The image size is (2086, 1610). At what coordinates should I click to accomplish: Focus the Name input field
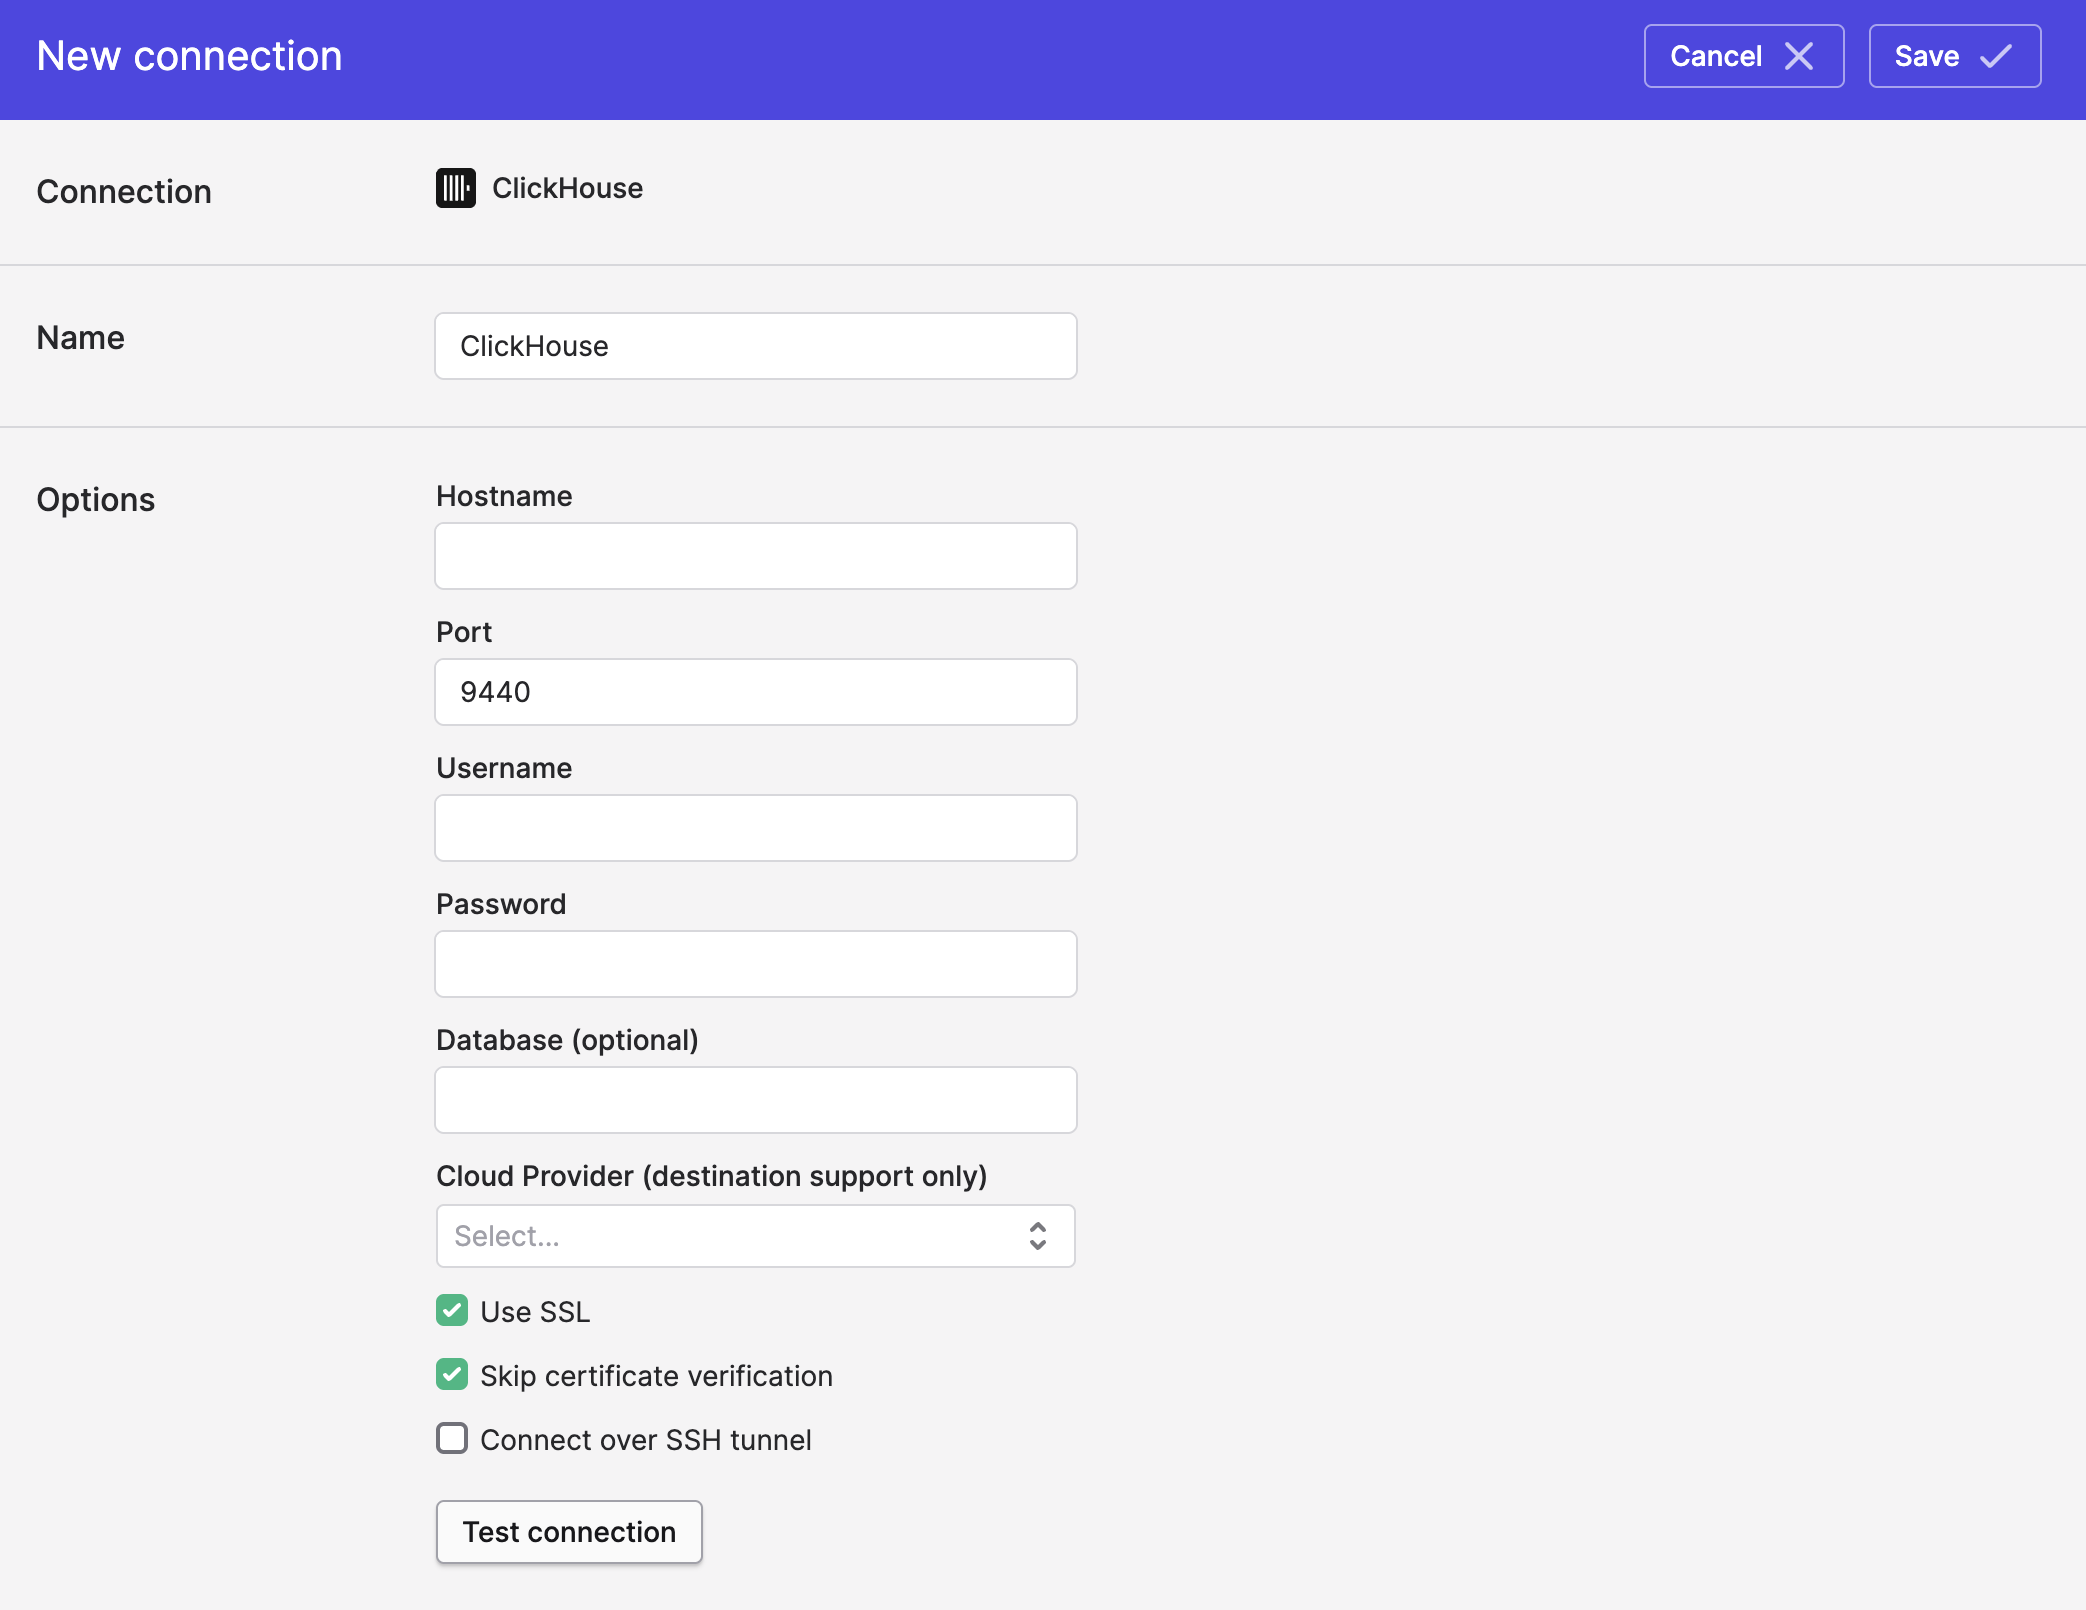(756, 346)
